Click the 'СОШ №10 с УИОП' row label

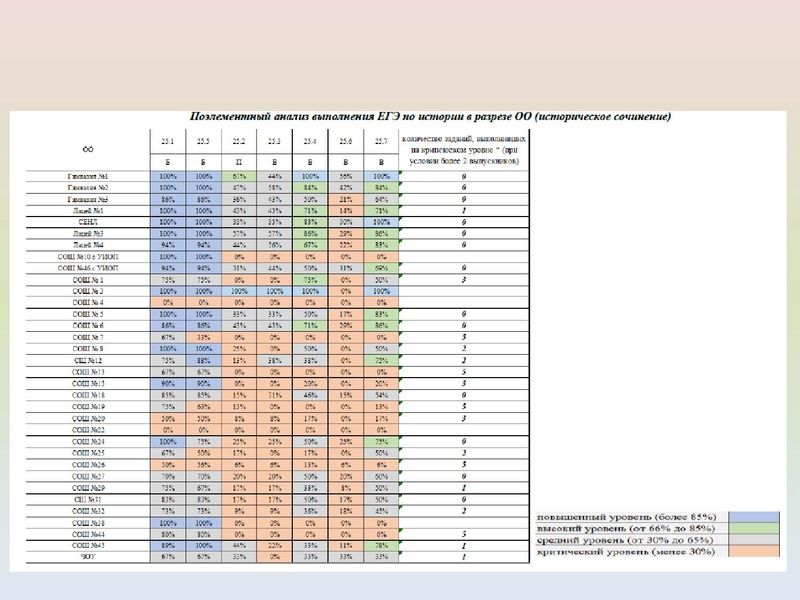coord(82,256)
